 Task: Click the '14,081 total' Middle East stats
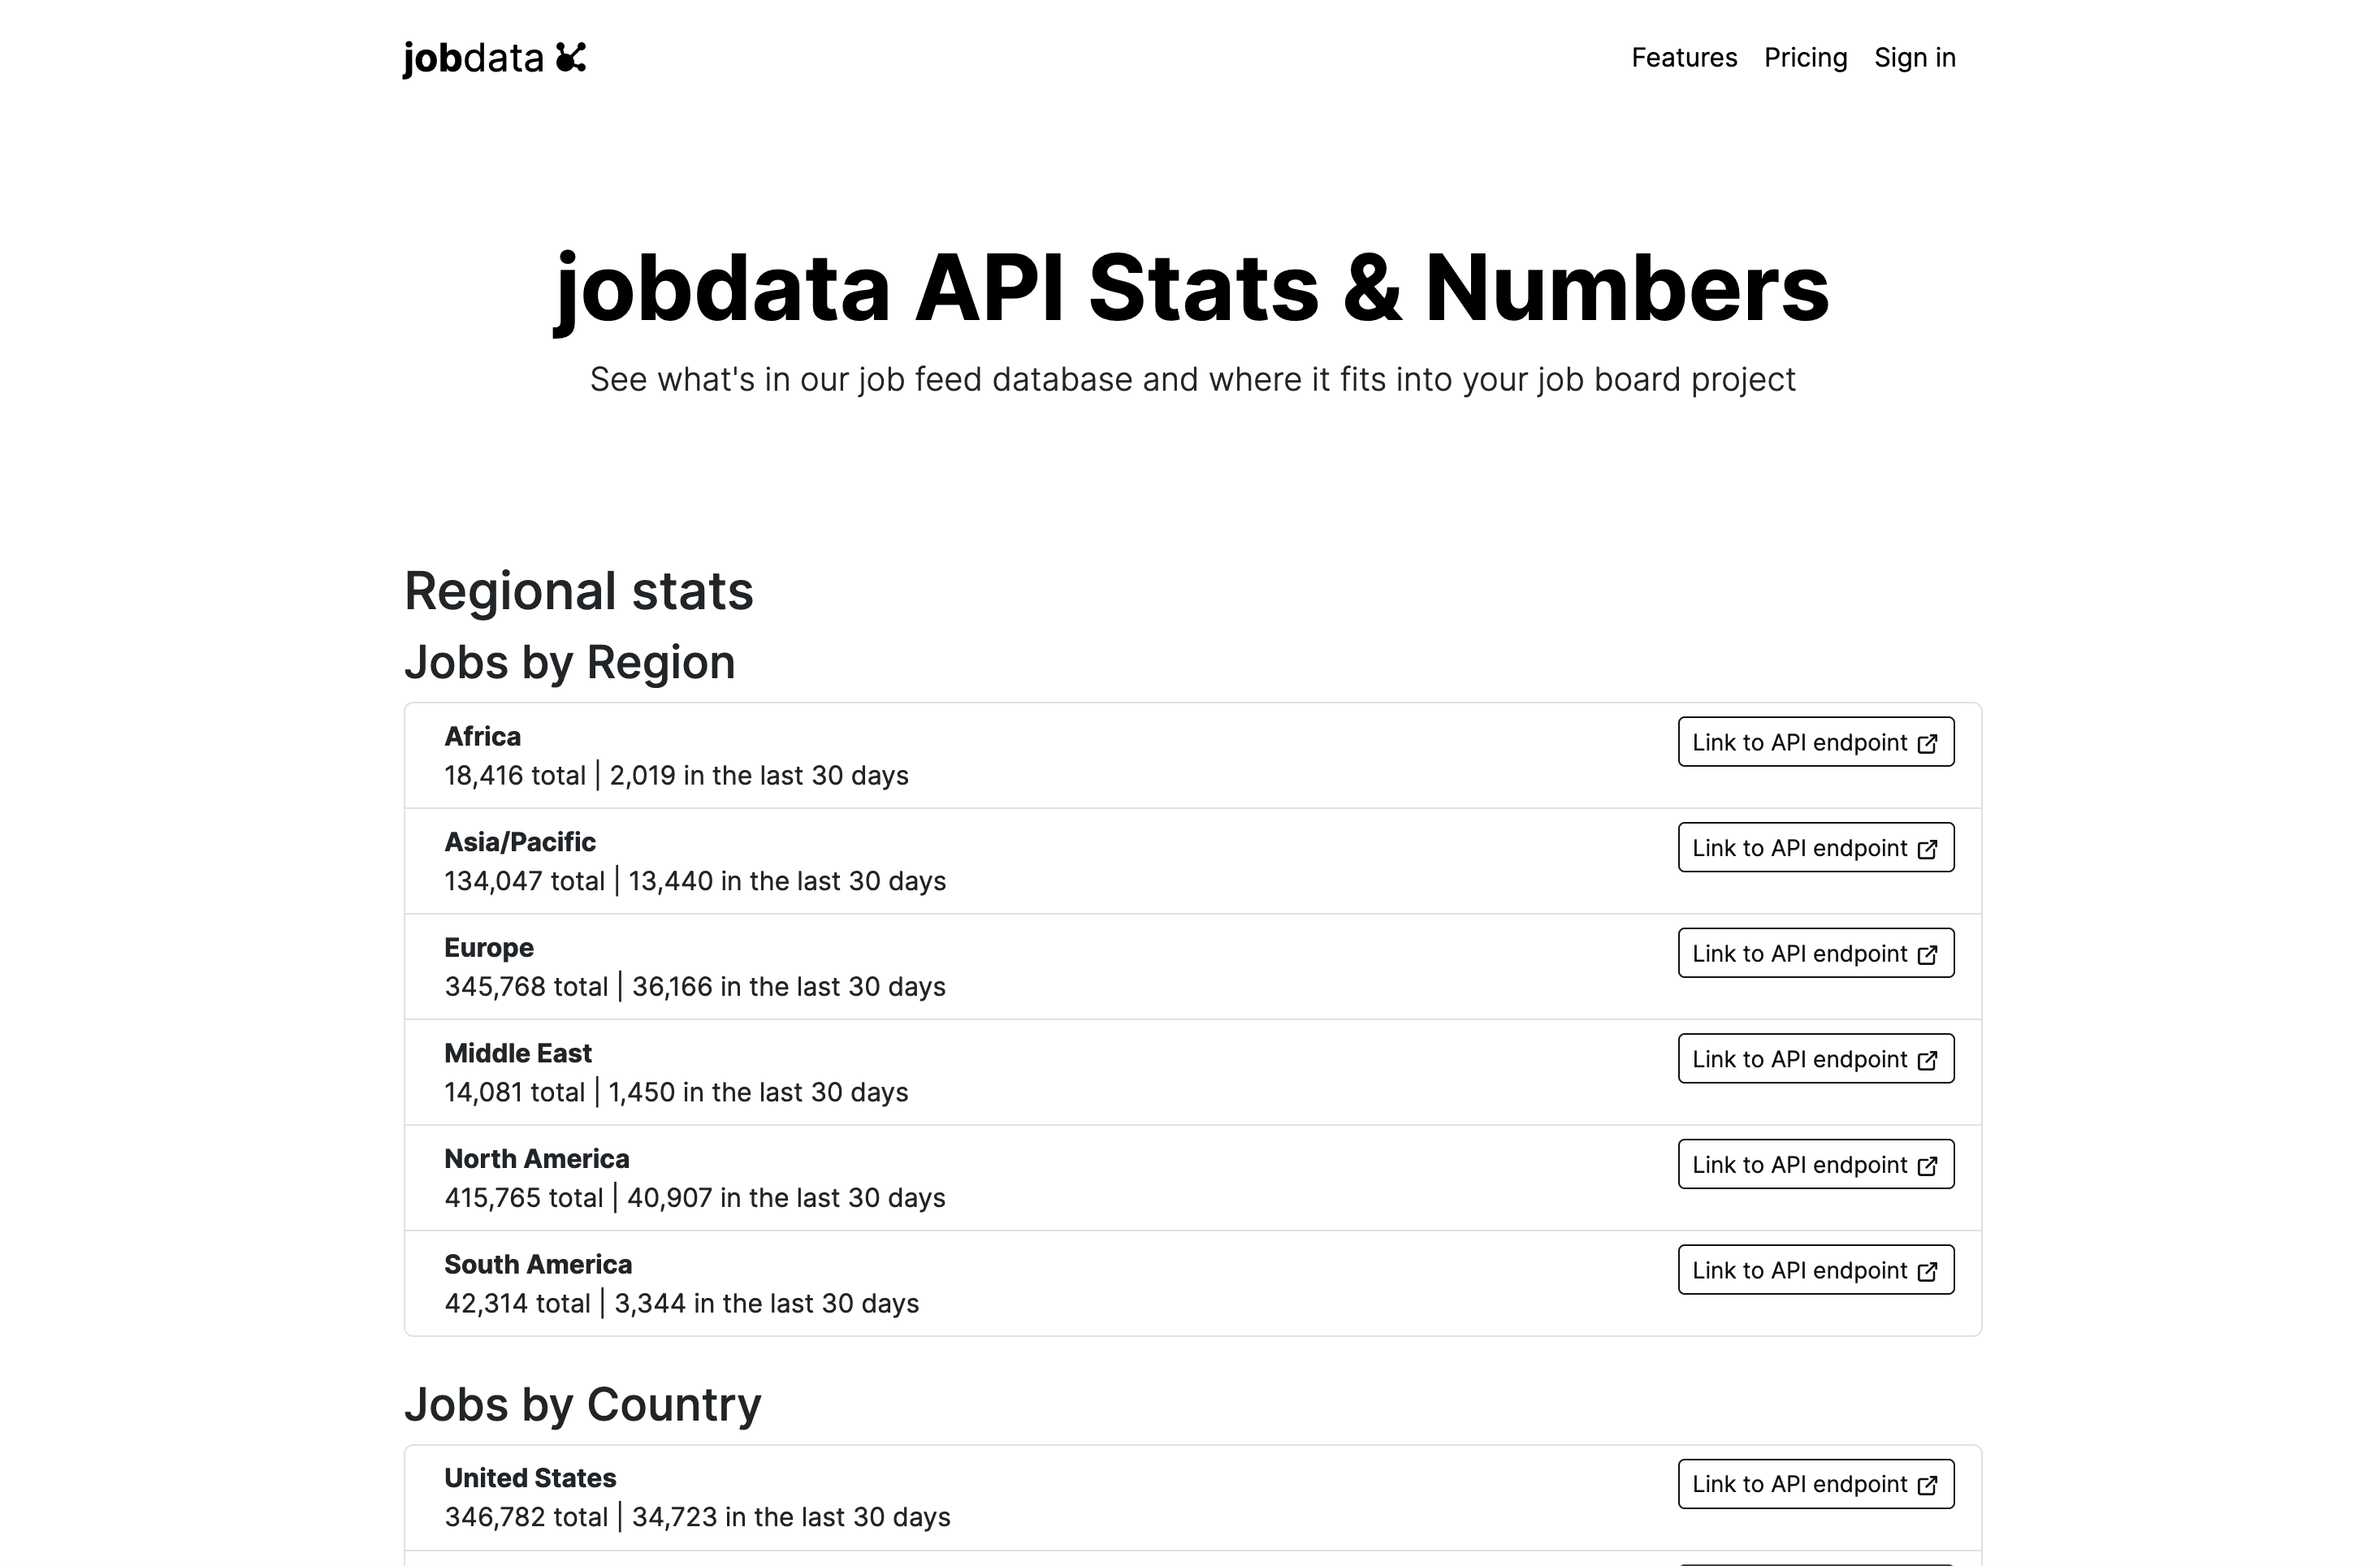(676, 1092)
